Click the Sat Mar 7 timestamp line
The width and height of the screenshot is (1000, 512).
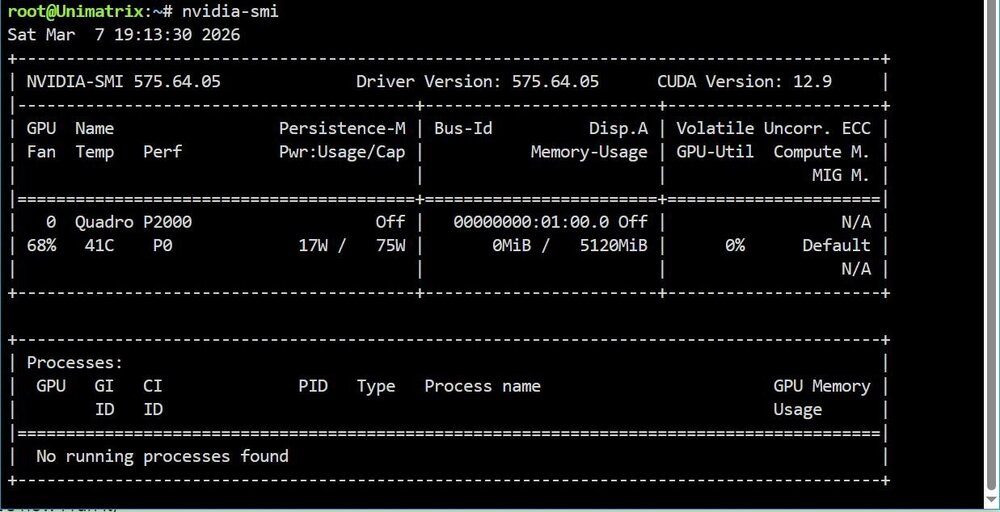point(124,34)
